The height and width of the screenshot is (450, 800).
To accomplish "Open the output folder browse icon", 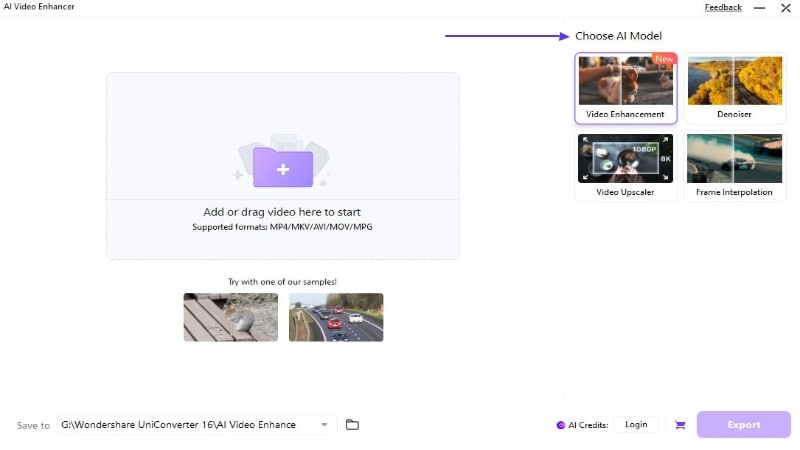I will (x=352, y=424).
